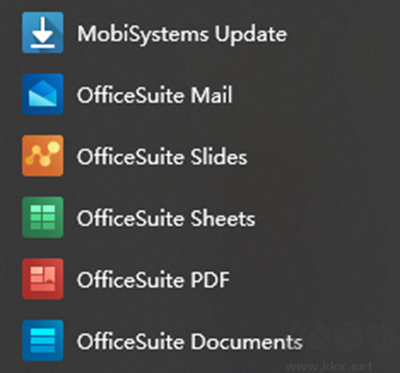Viewport: 400px width, 373px height.
Task: Launch the green OfficeSuite Sheets grid icon
Action: click(43, 217)
